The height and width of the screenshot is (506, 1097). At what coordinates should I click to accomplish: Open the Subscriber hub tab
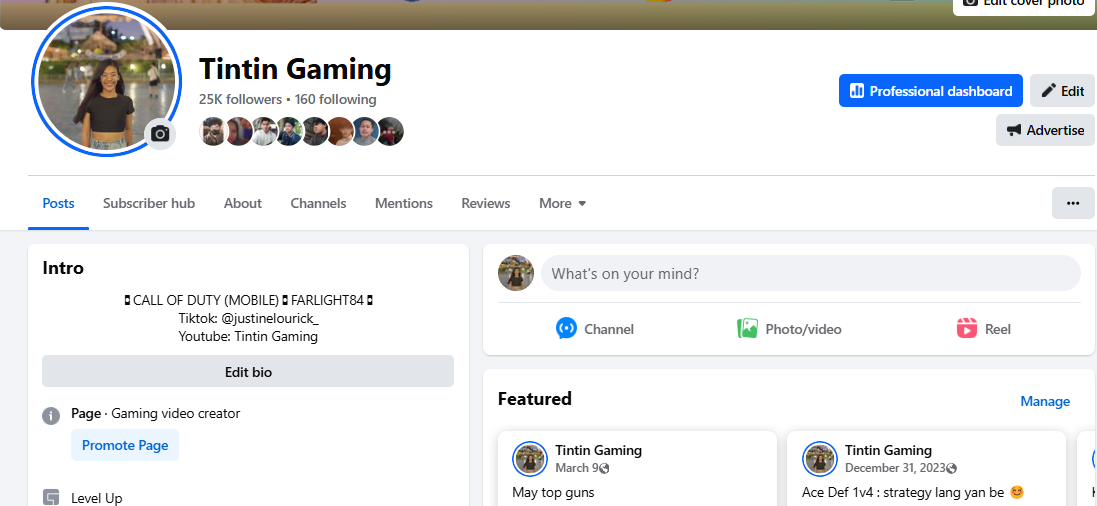click(149, 204)
